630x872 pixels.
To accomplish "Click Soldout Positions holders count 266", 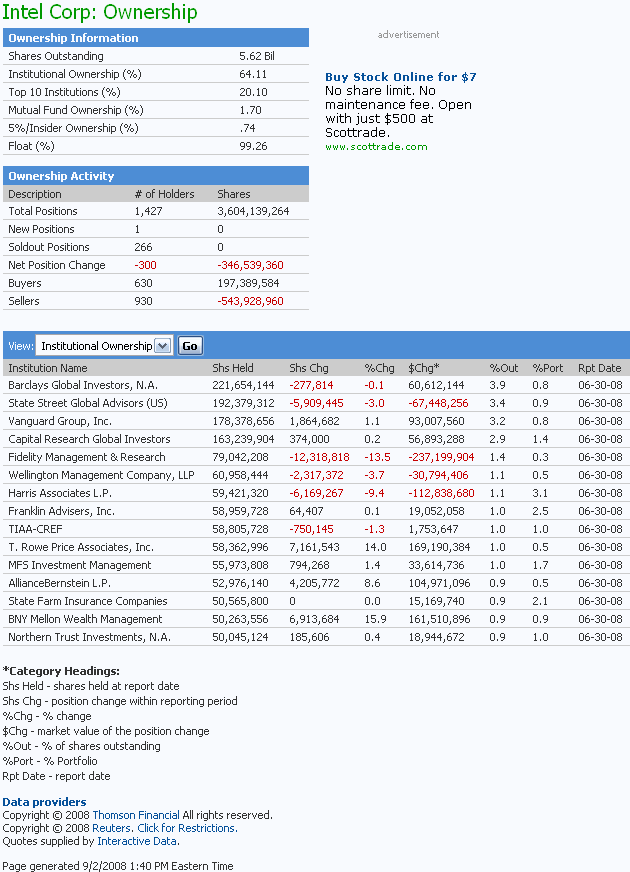I will click(143, 247).
